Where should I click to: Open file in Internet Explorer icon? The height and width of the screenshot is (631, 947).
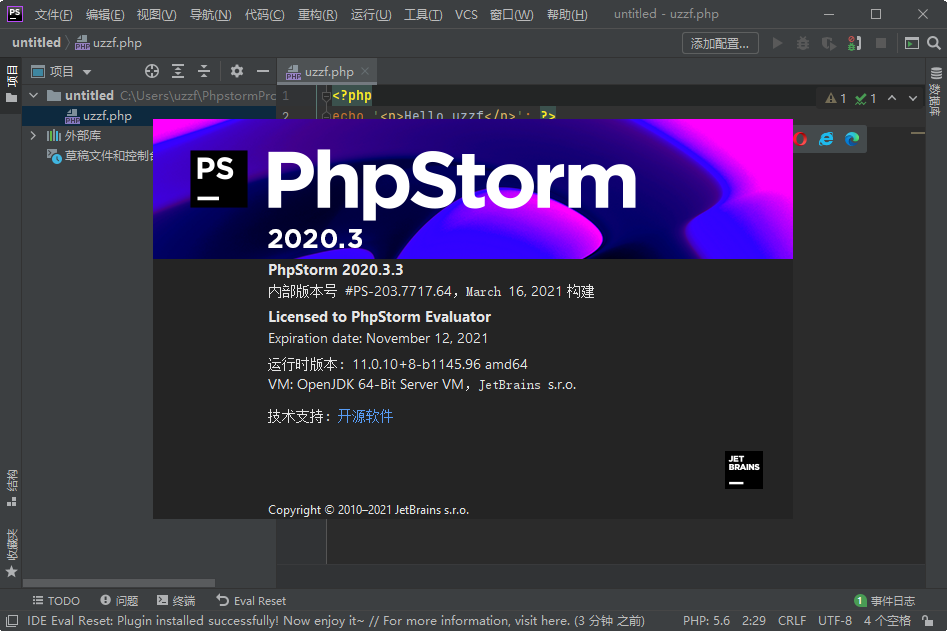pos(826,139)
